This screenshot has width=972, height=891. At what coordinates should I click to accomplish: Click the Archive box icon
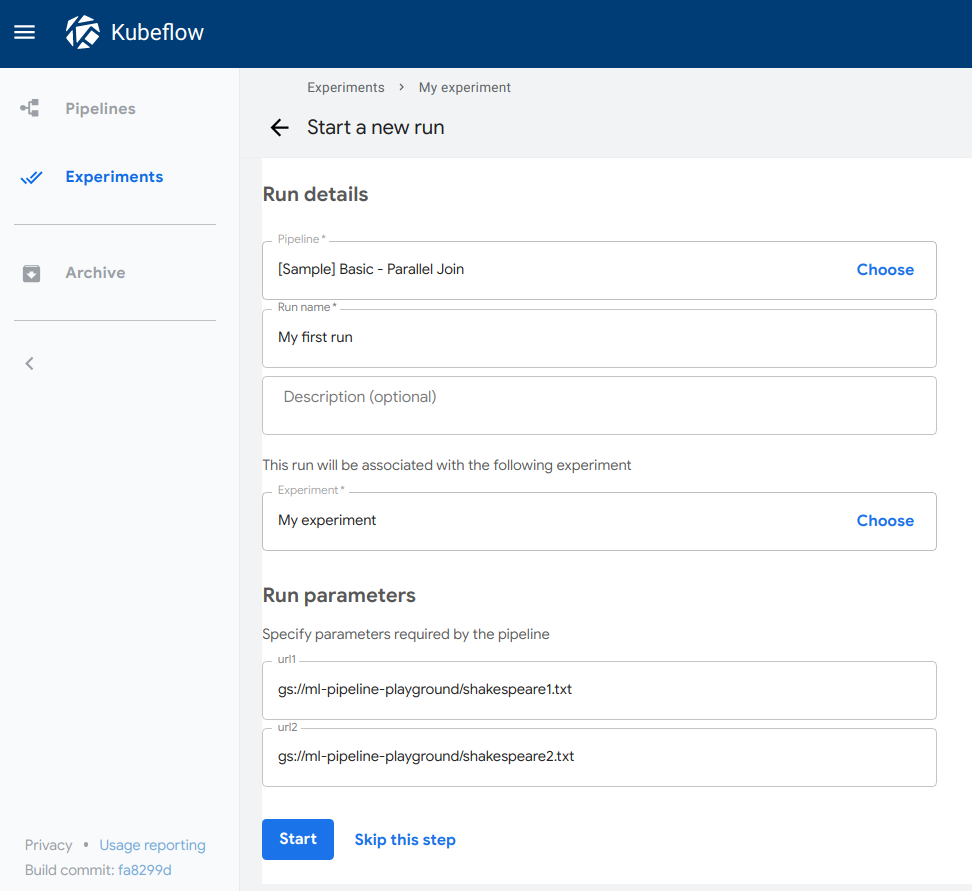tap(31, 273)
